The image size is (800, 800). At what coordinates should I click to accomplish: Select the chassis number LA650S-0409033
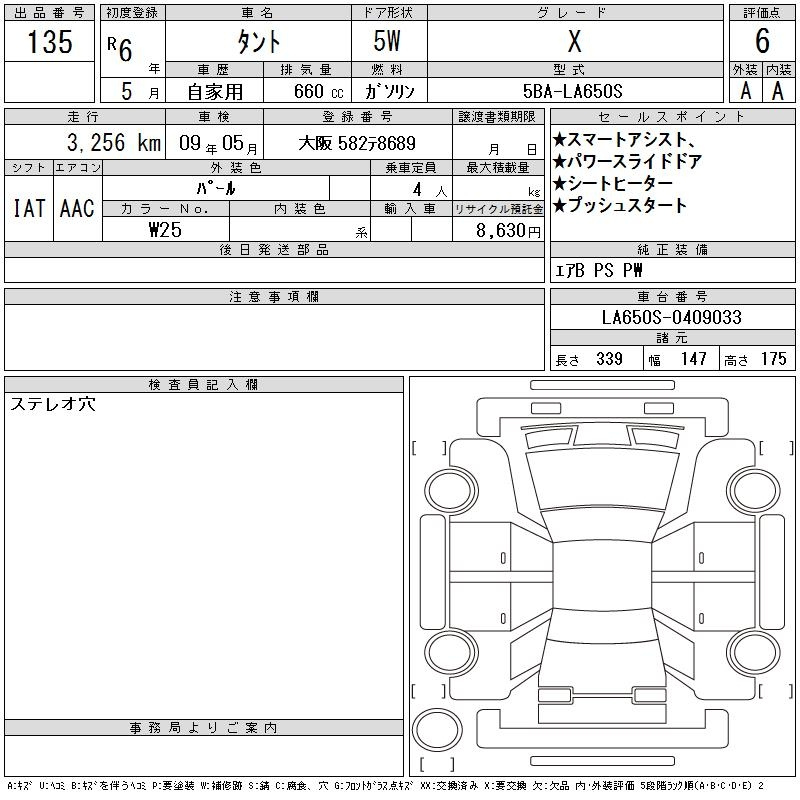(671, 317)
